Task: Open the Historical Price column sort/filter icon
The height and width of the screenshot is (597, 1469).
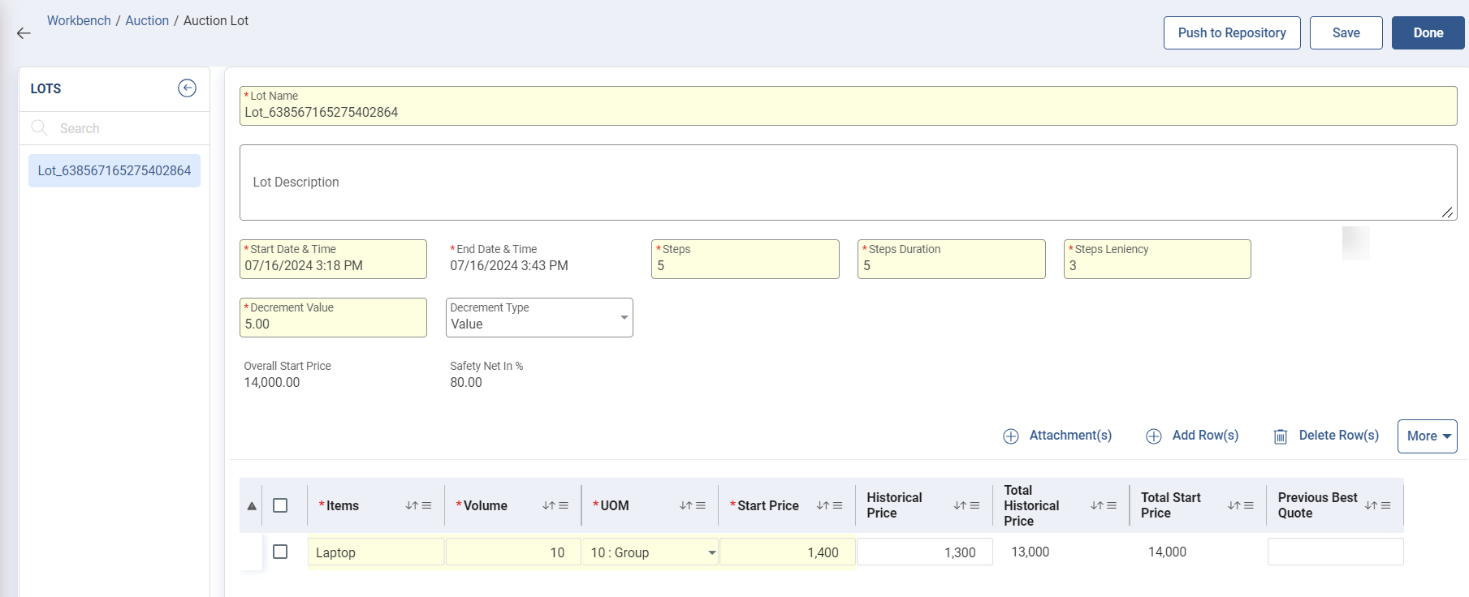Action: tap(967, 506)
